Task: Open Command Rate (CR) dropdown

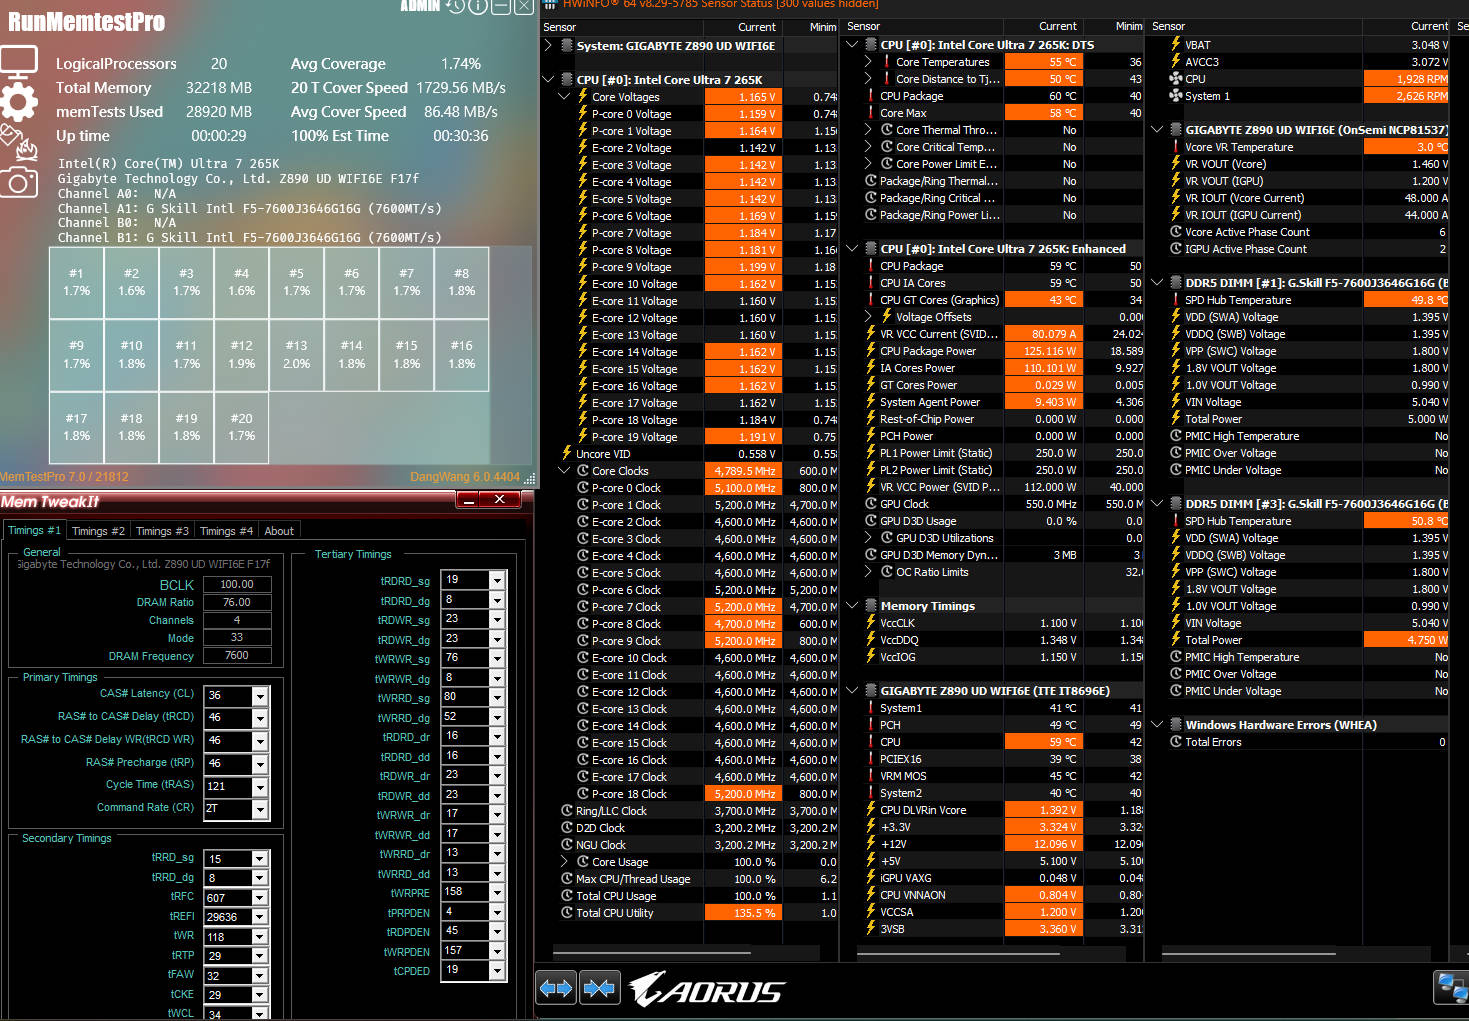Action: pyautogui.click(x=260, y=810)
